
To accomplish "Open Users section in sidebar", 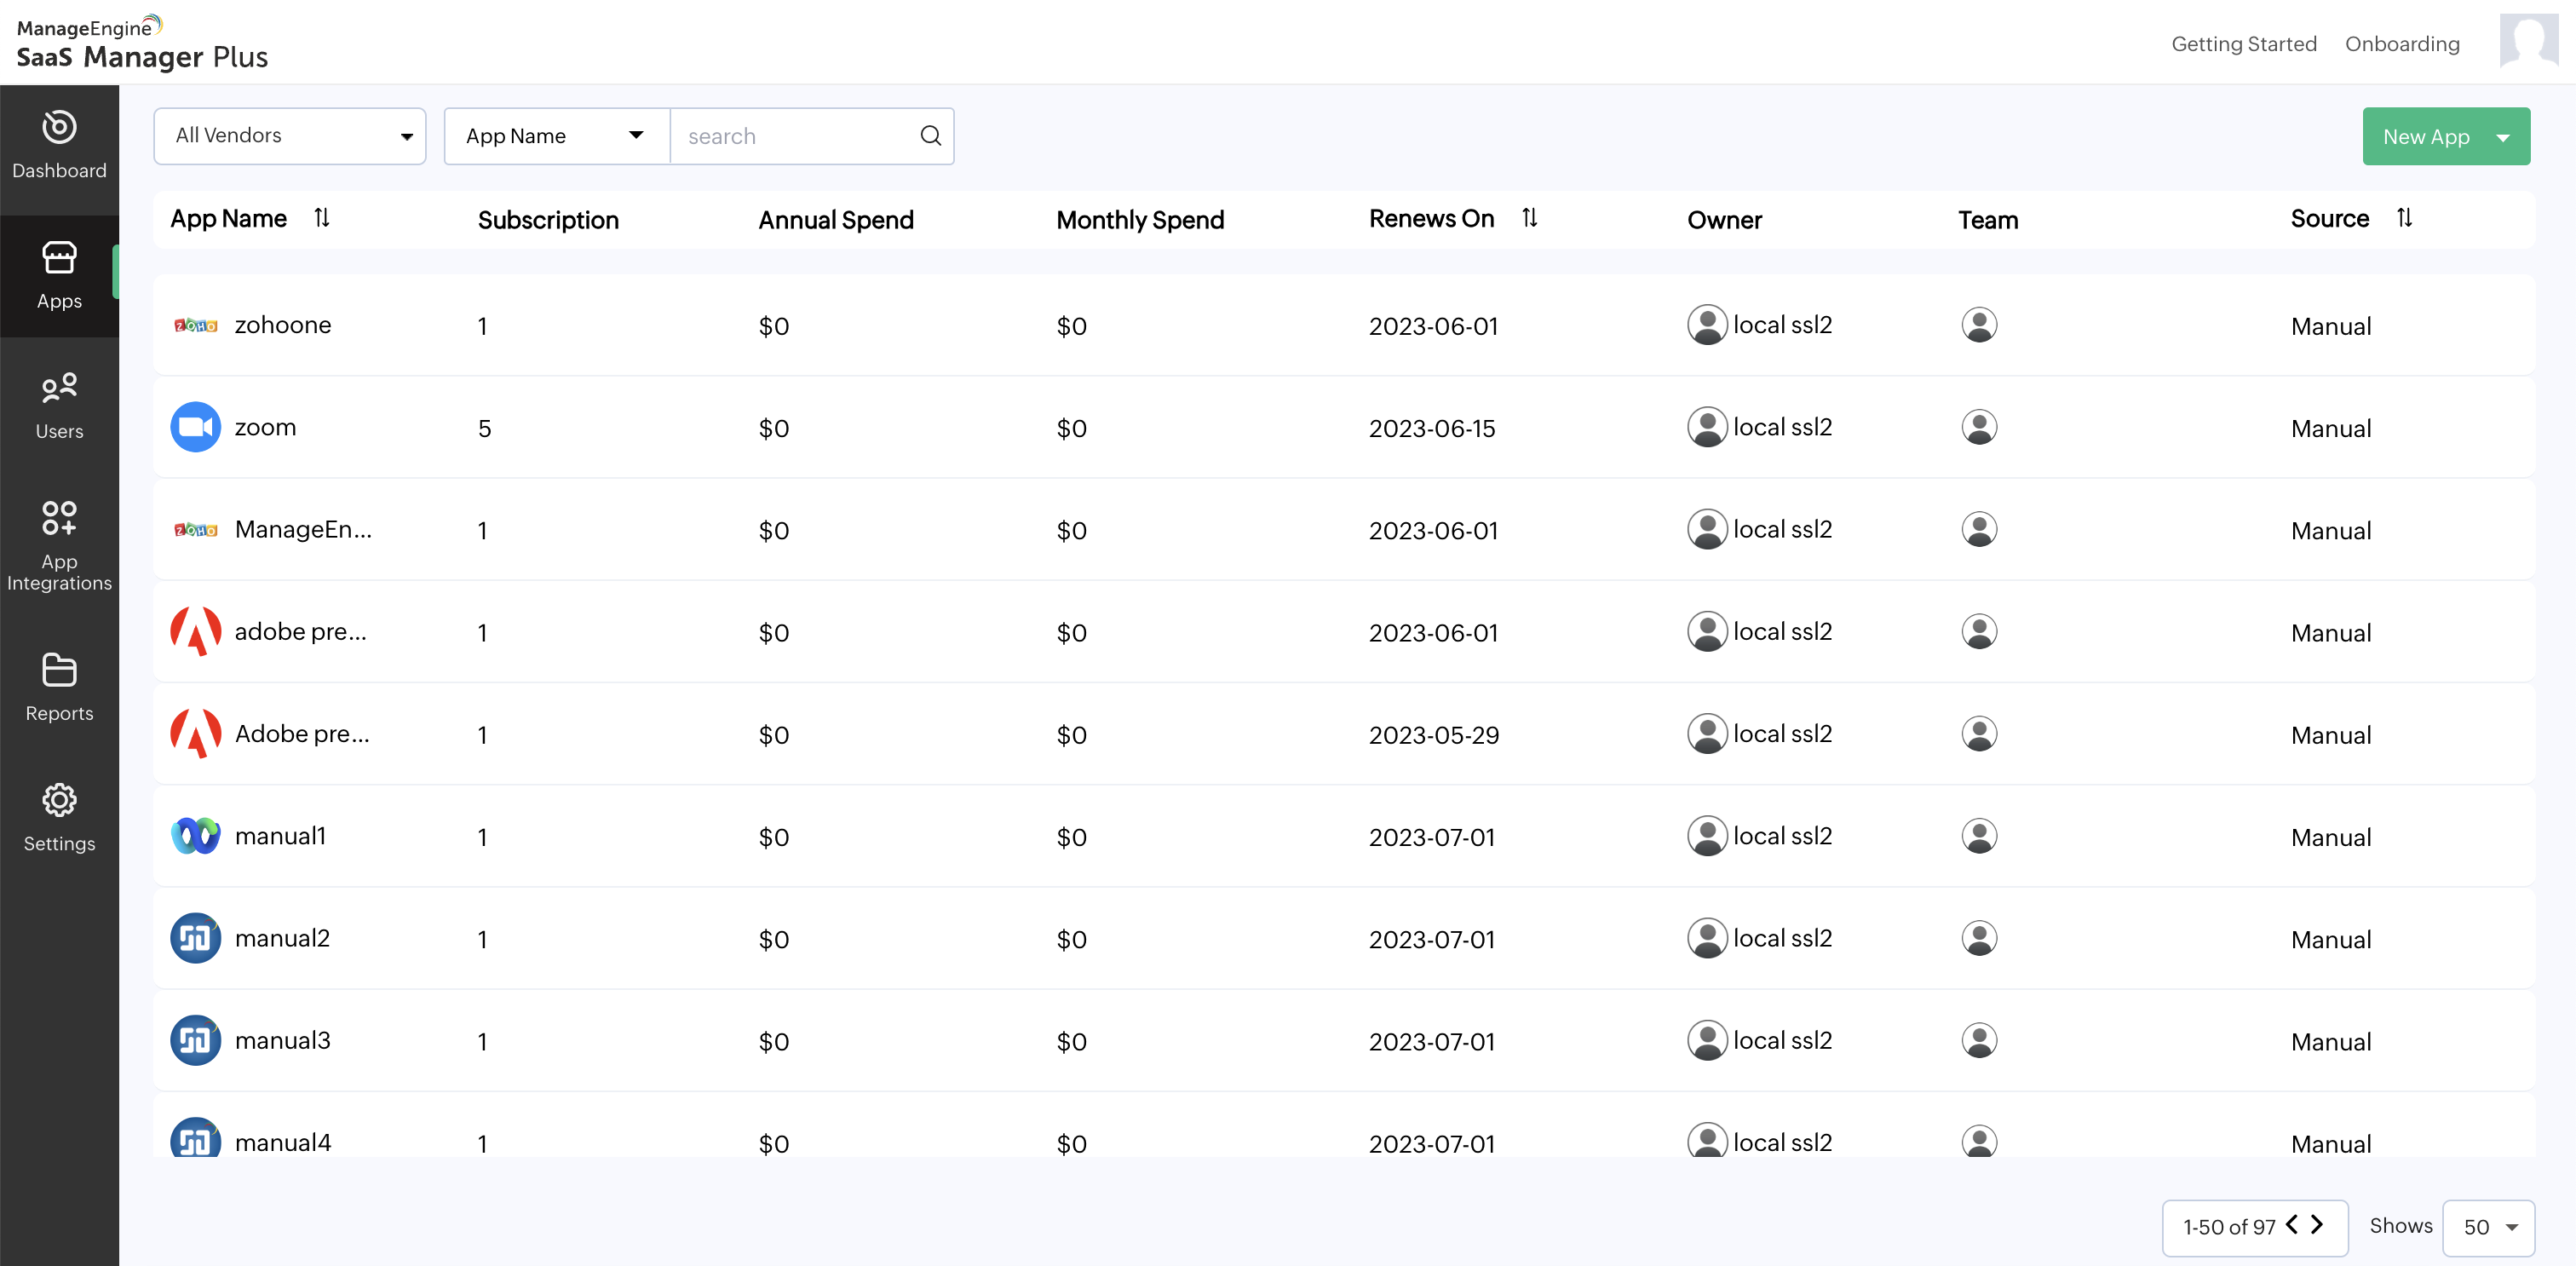I will pyautogui.click(x=59, y=406).
